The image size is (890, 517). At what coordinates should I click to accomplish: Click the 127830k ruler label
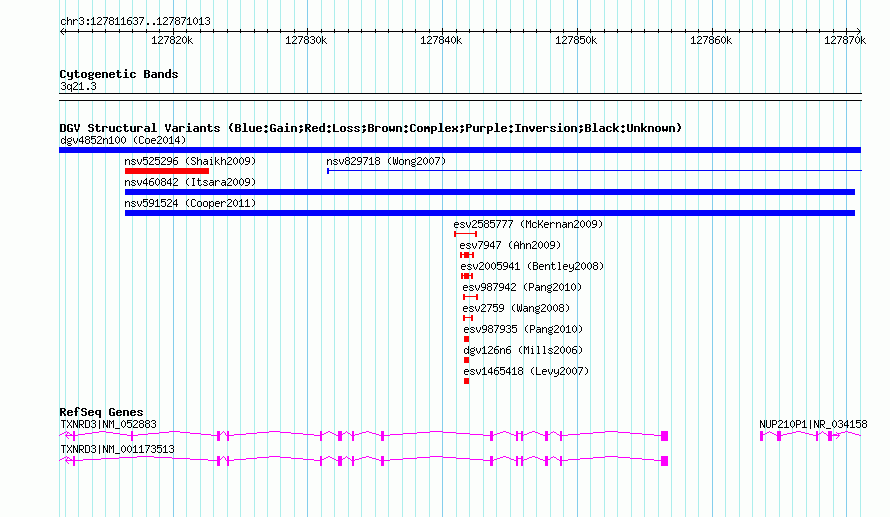point(307,40)
